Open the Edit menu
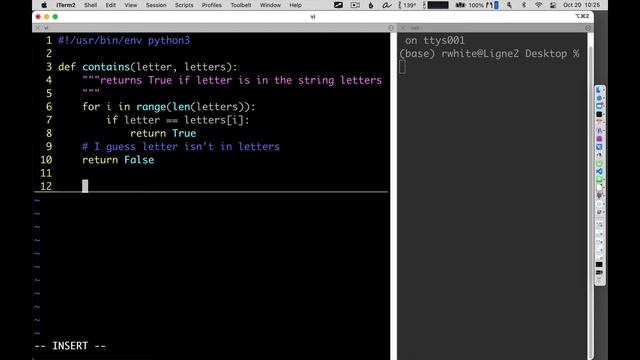The width and height of the screenshot is (640, 360). [111, 5]
